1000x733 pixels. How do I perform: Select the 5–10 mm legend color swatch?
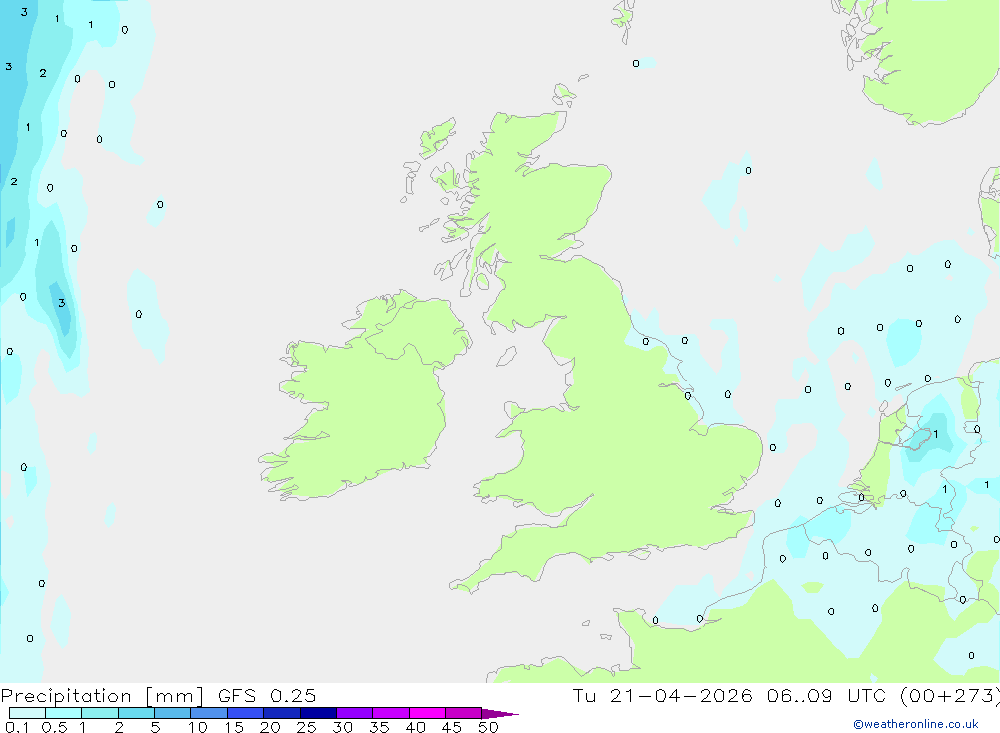(x=173, y=713)
